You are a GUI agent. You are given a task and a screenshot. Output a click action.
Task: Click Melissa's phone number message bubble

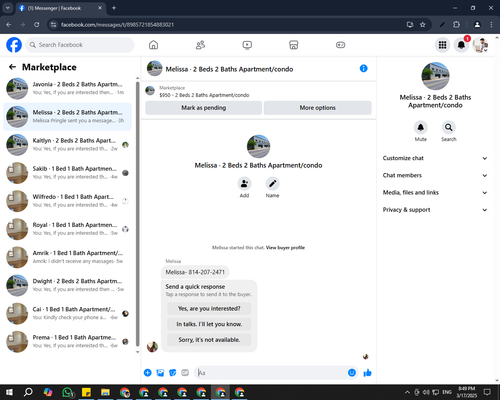[x=195, y=272]
